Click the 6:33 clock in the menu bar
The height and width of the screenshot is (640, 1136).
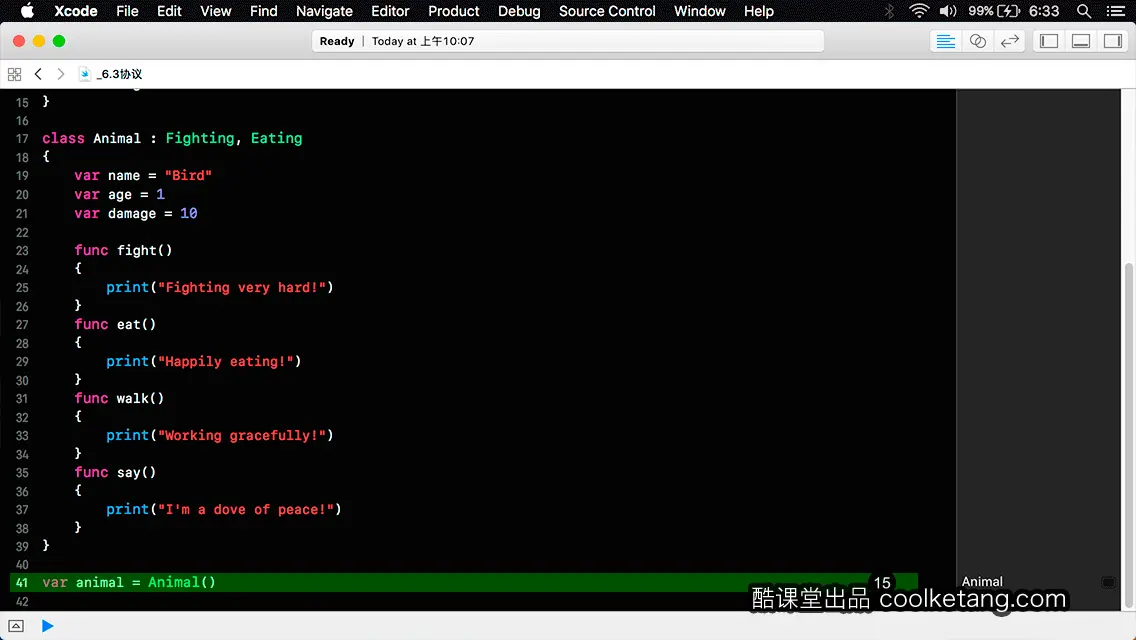tap(1044, 11)
